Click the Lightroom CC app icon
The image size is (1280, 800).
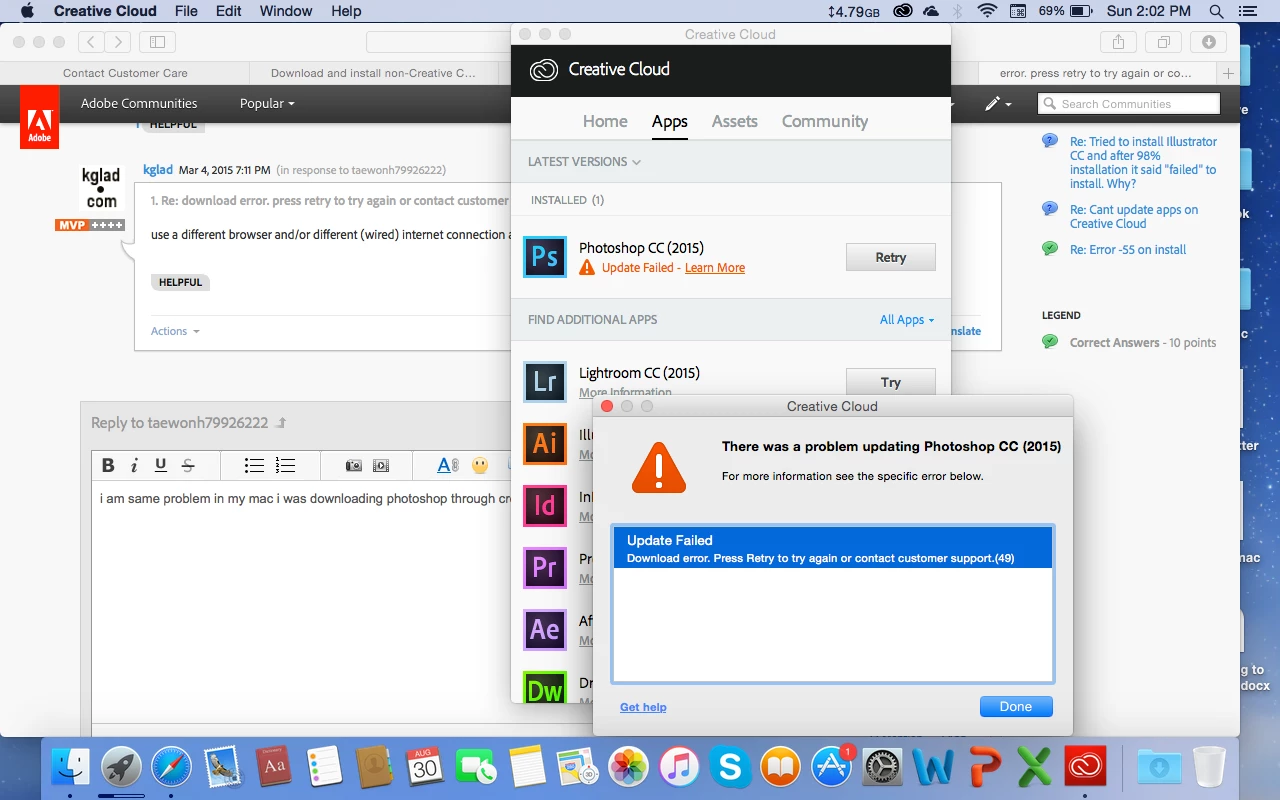pos(545,382)
